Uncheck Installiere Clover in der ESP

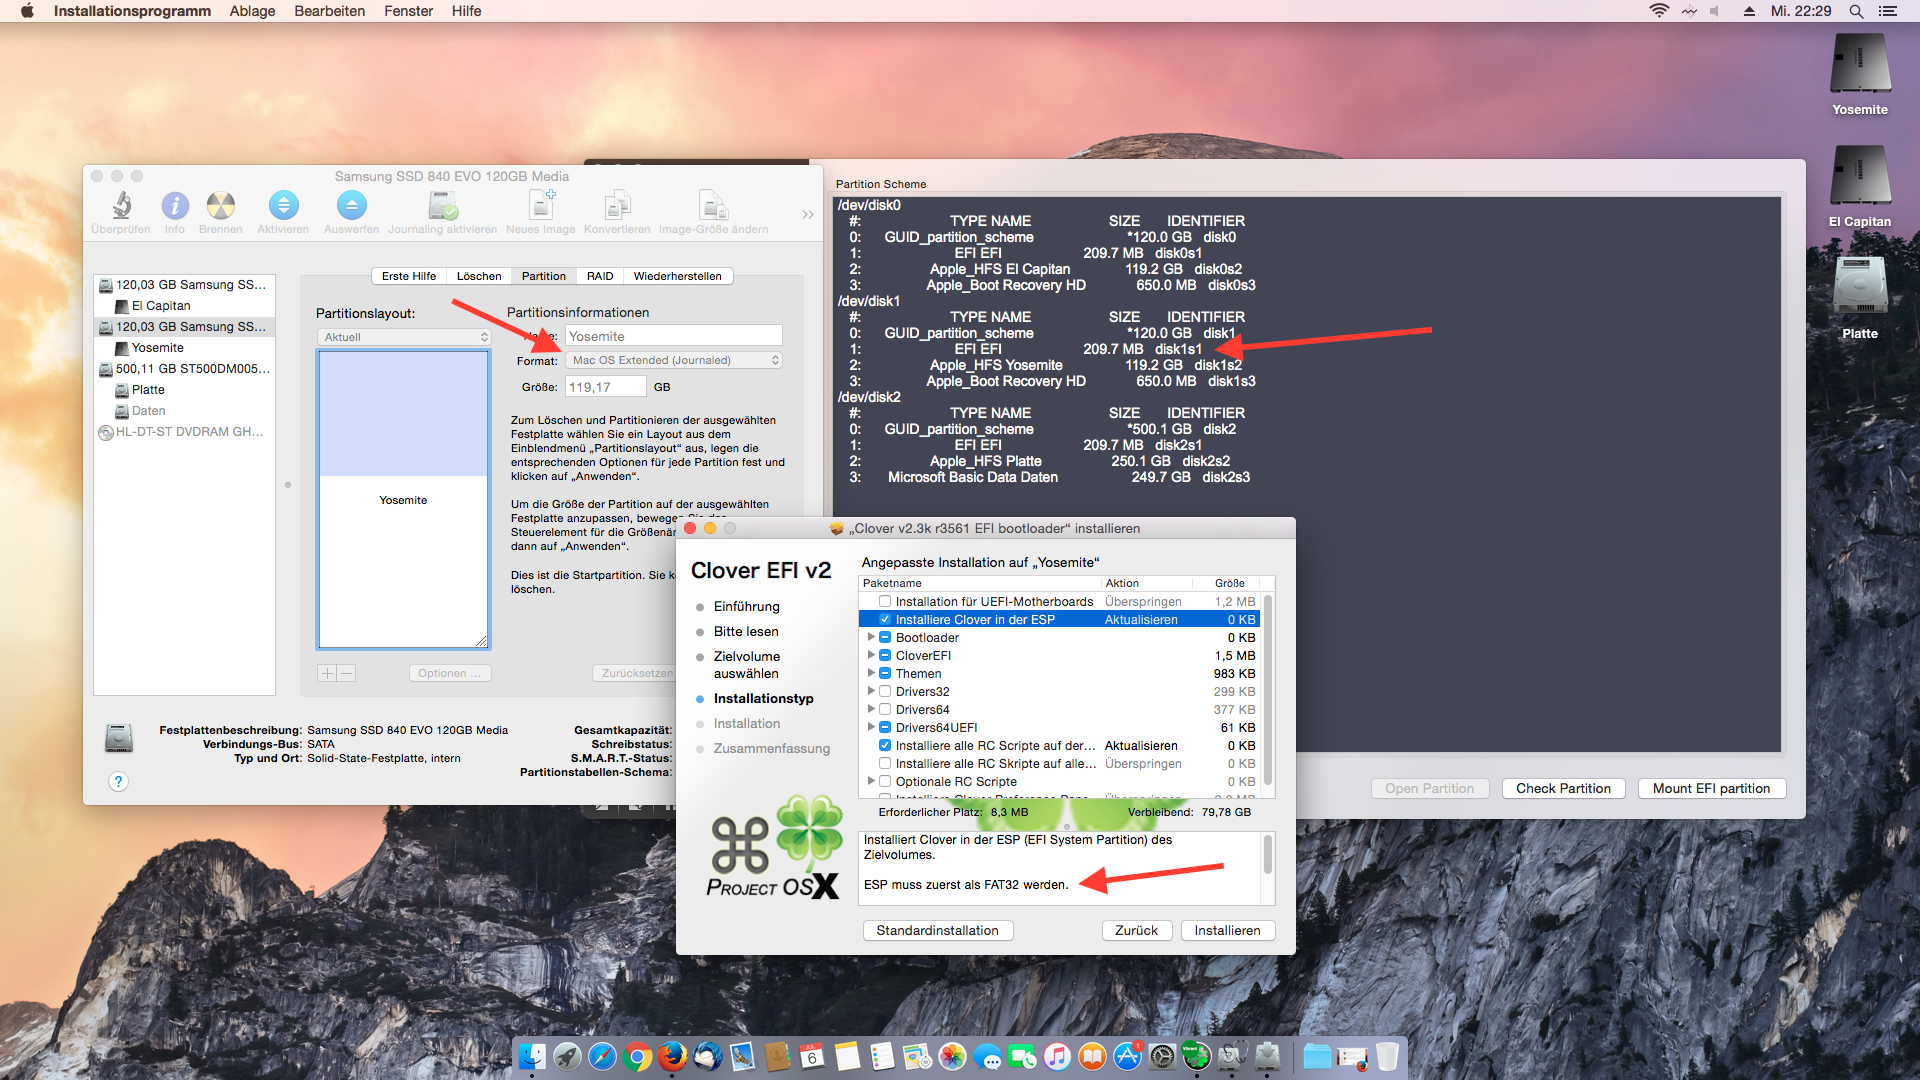pyautogui.click(x=885, y=620)
